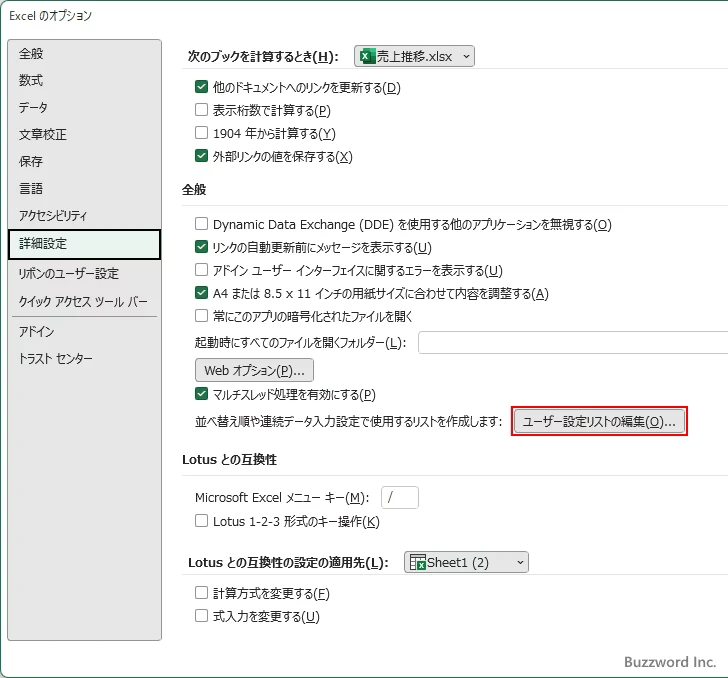This screenshot has width=728, height=678.
Task: Open the Sheet1 (2) sheet dropdown
Action: [x=466, y=562]
